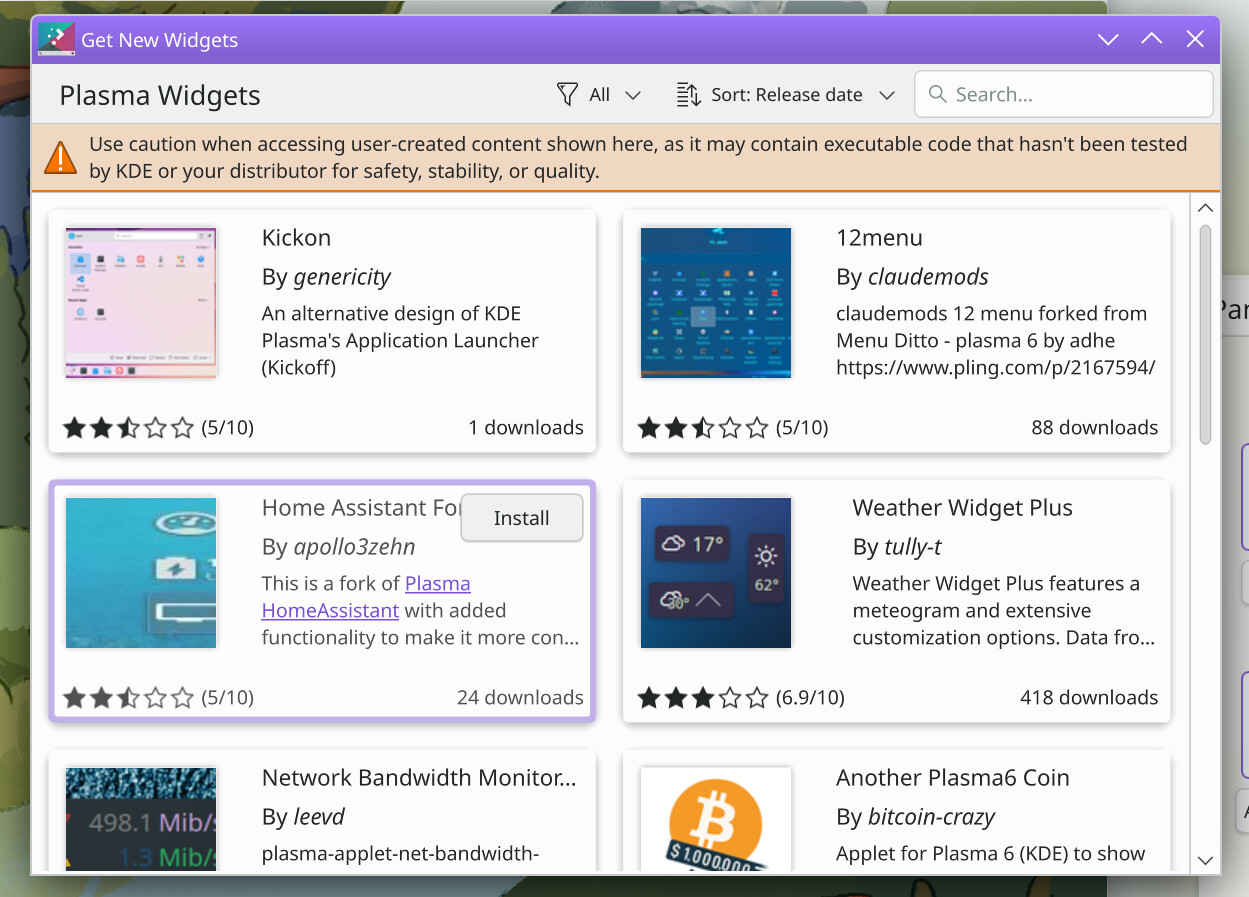The image size is (1249, 897).
Task: Click author name tully-t
Action: [x=912, y=547]
